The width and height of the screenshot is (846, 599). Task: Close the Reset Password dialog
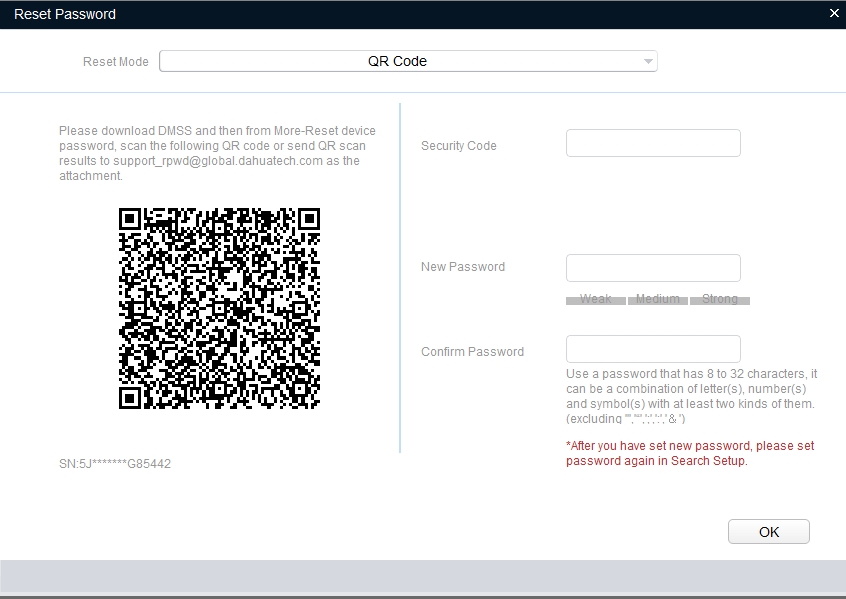click(834, 14)
